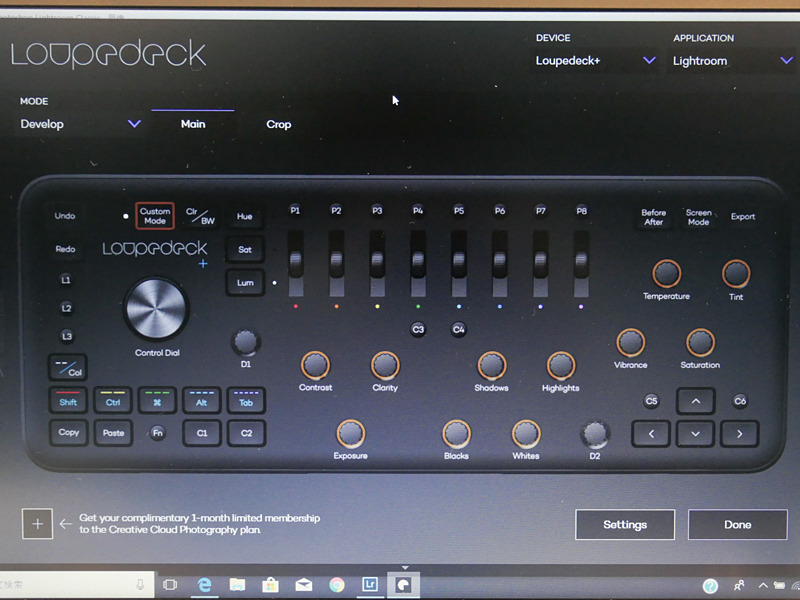Click the P7 preset button
Screen dimensions: 800x600
[x=540, y=211]
